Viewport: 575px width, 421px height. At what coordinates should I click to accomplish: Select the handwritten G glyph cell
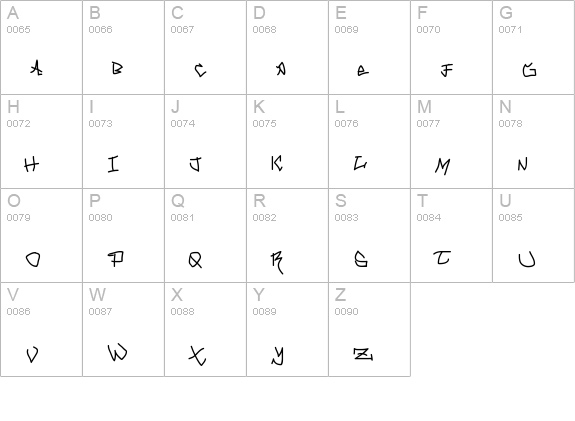click(x=534, y=47)
